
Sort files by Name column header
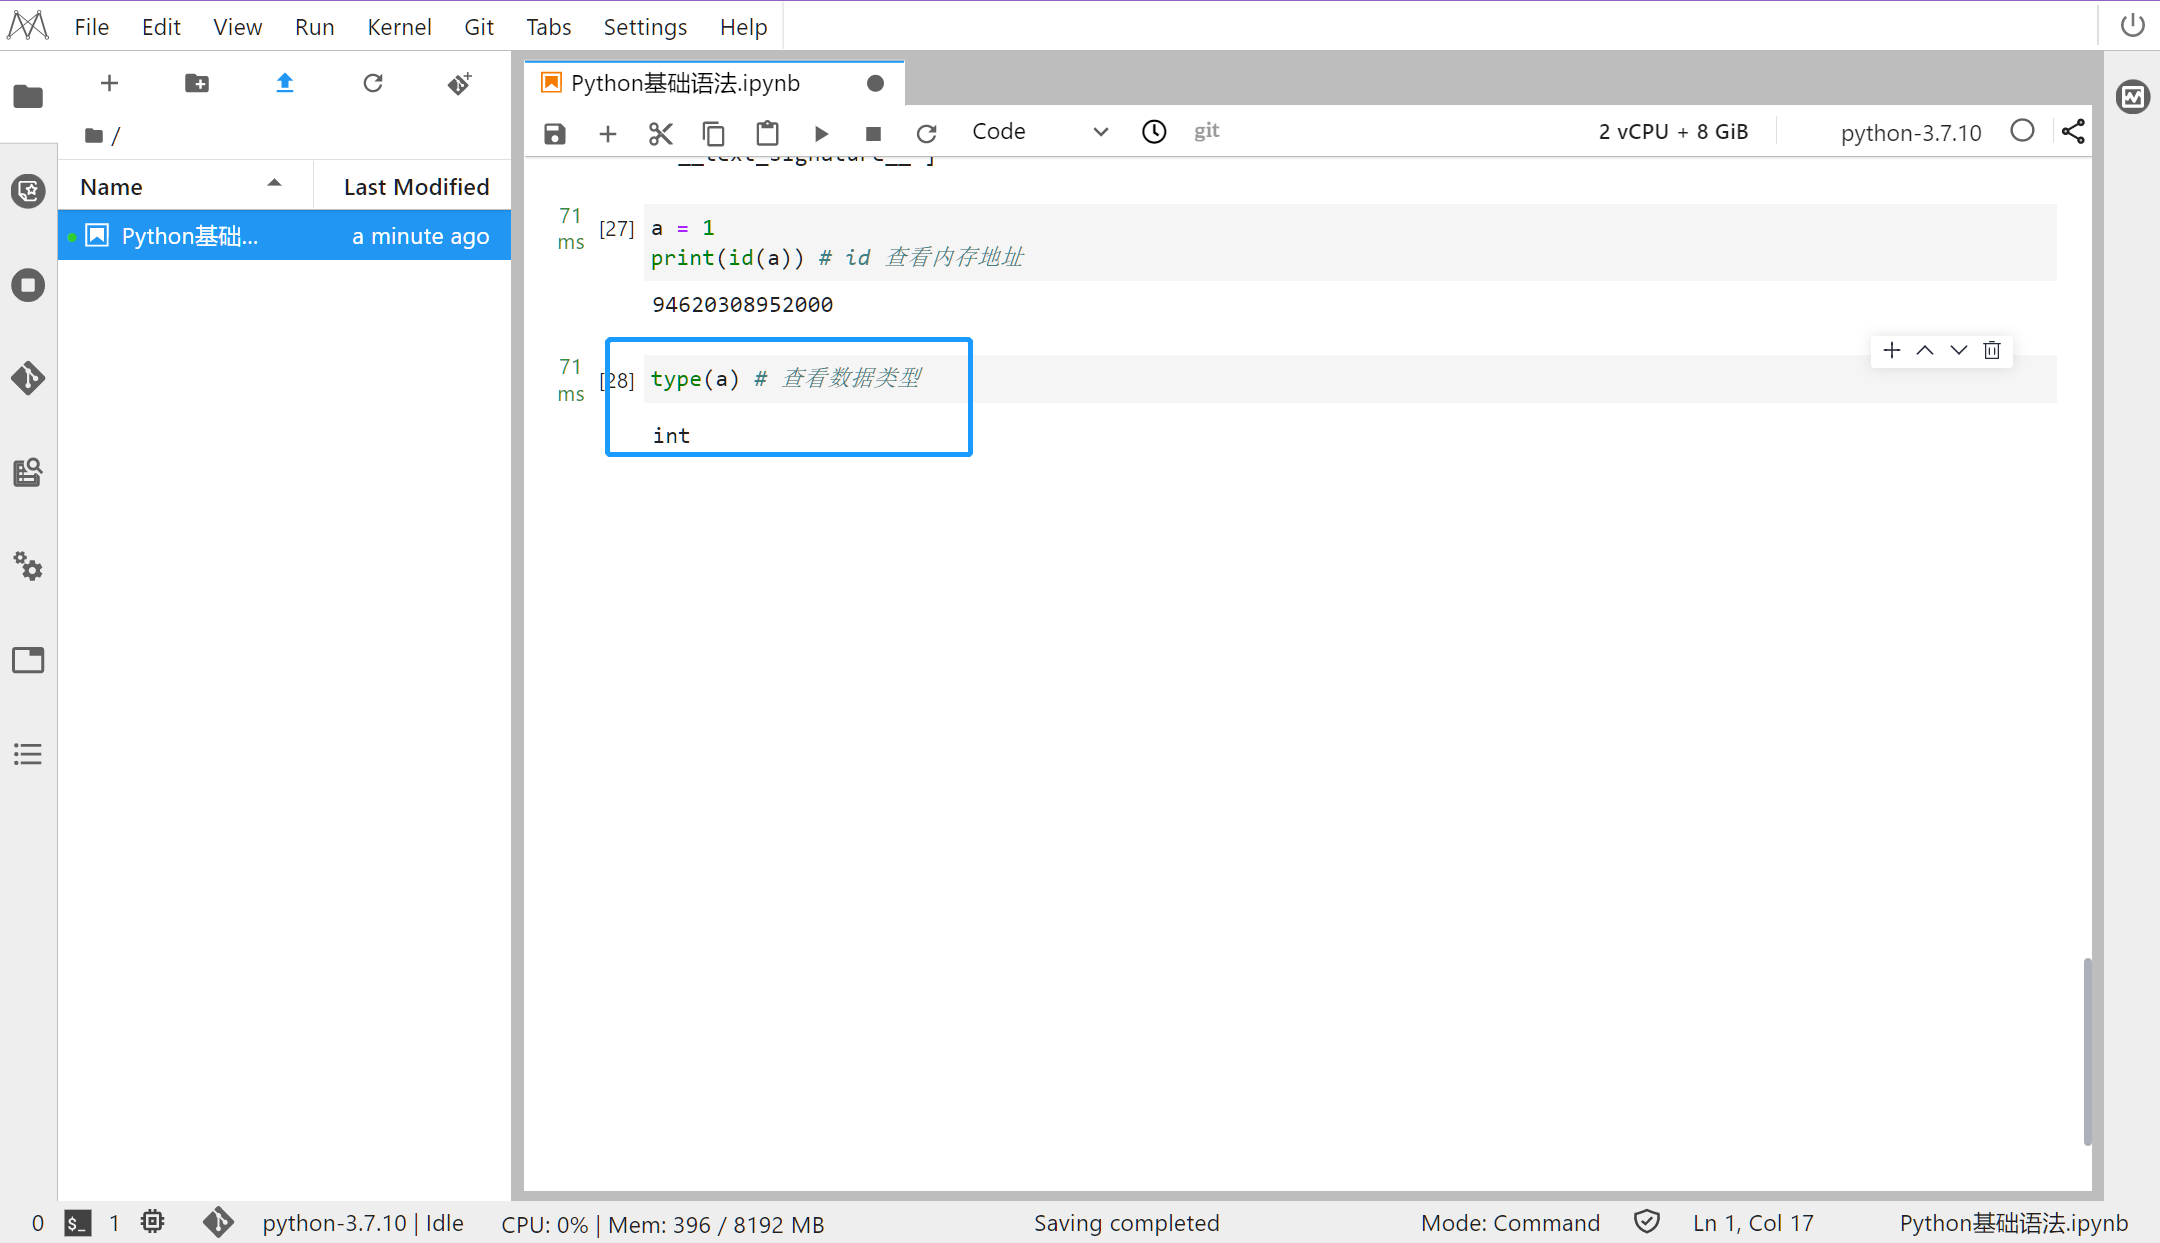pos(185,186)
